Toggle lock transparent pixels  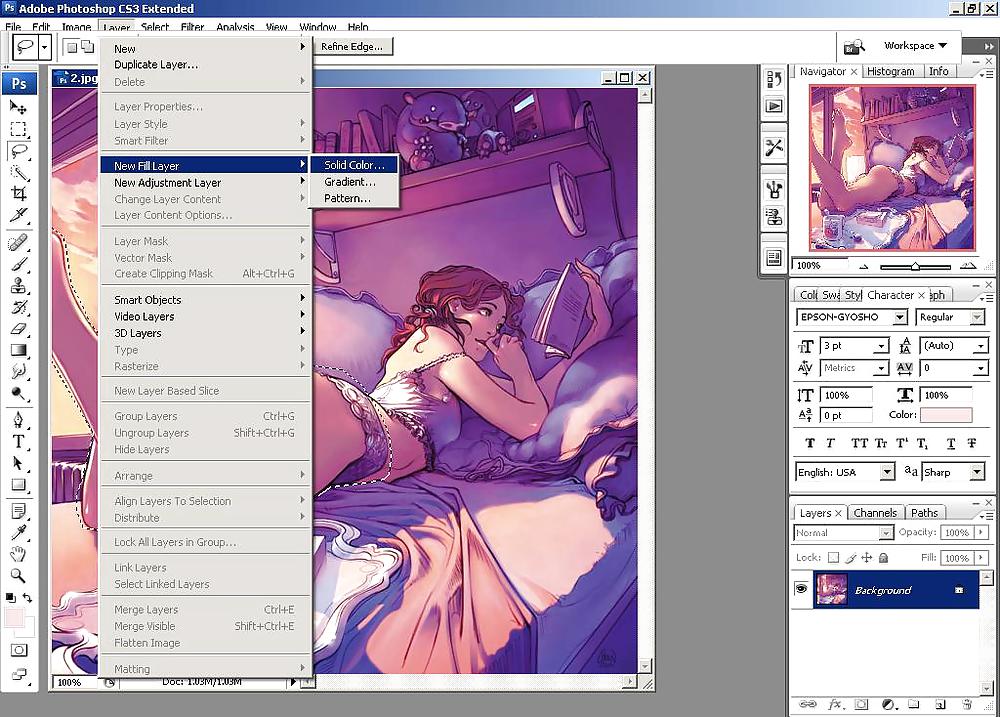833,558
